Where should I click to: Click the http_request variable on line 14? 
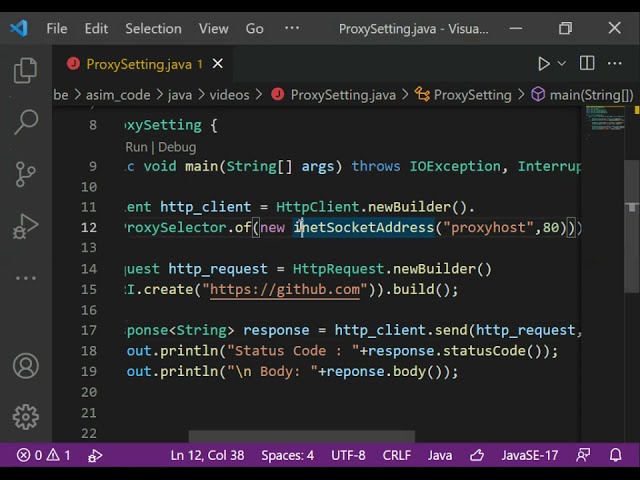coord(218,269)
